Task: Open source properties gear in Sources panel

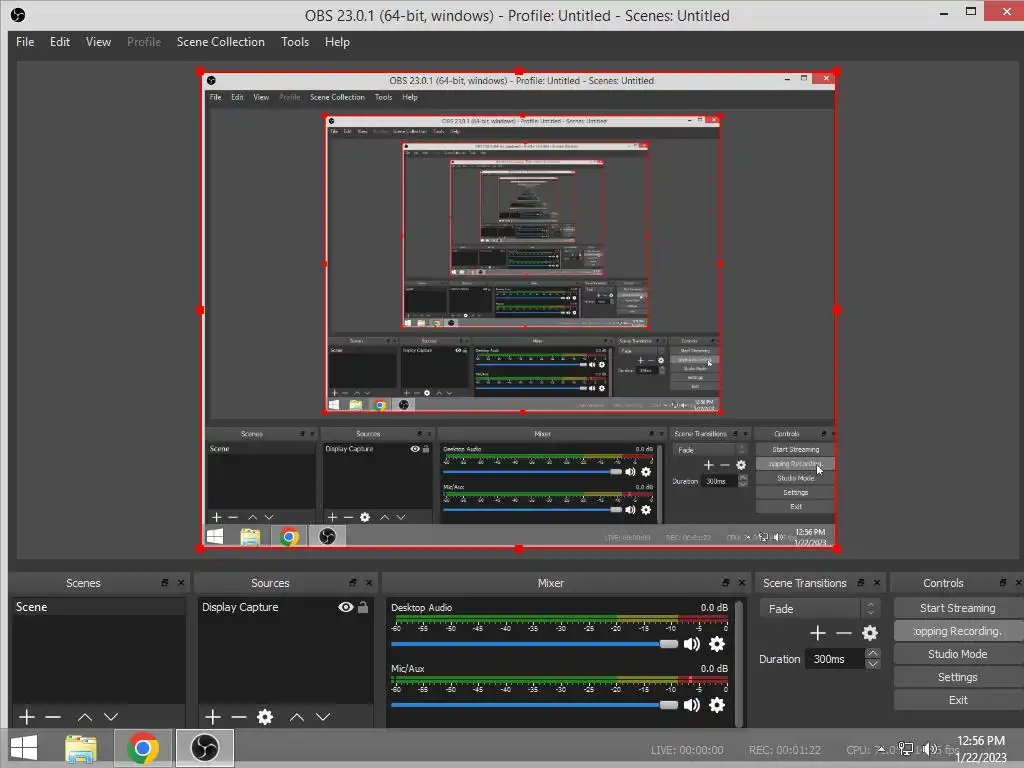Action: [x=264, y=717]
